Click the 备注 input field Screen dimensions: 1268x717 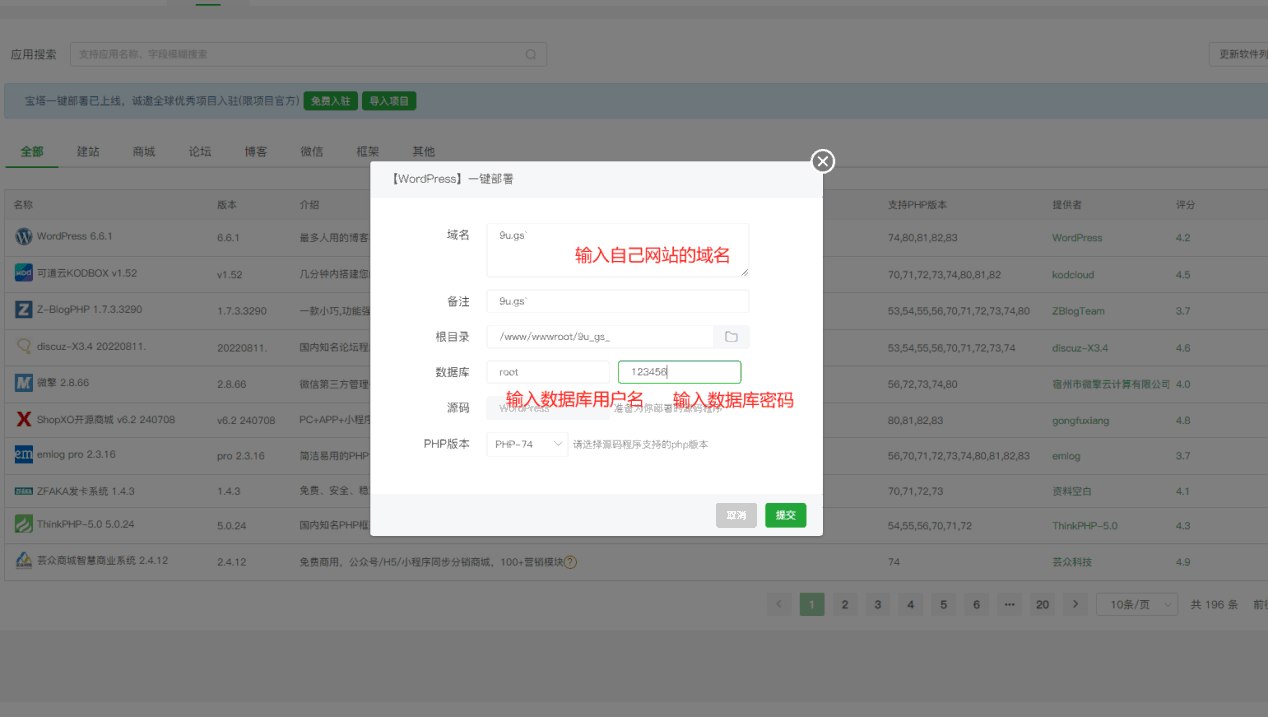point(618,301)
